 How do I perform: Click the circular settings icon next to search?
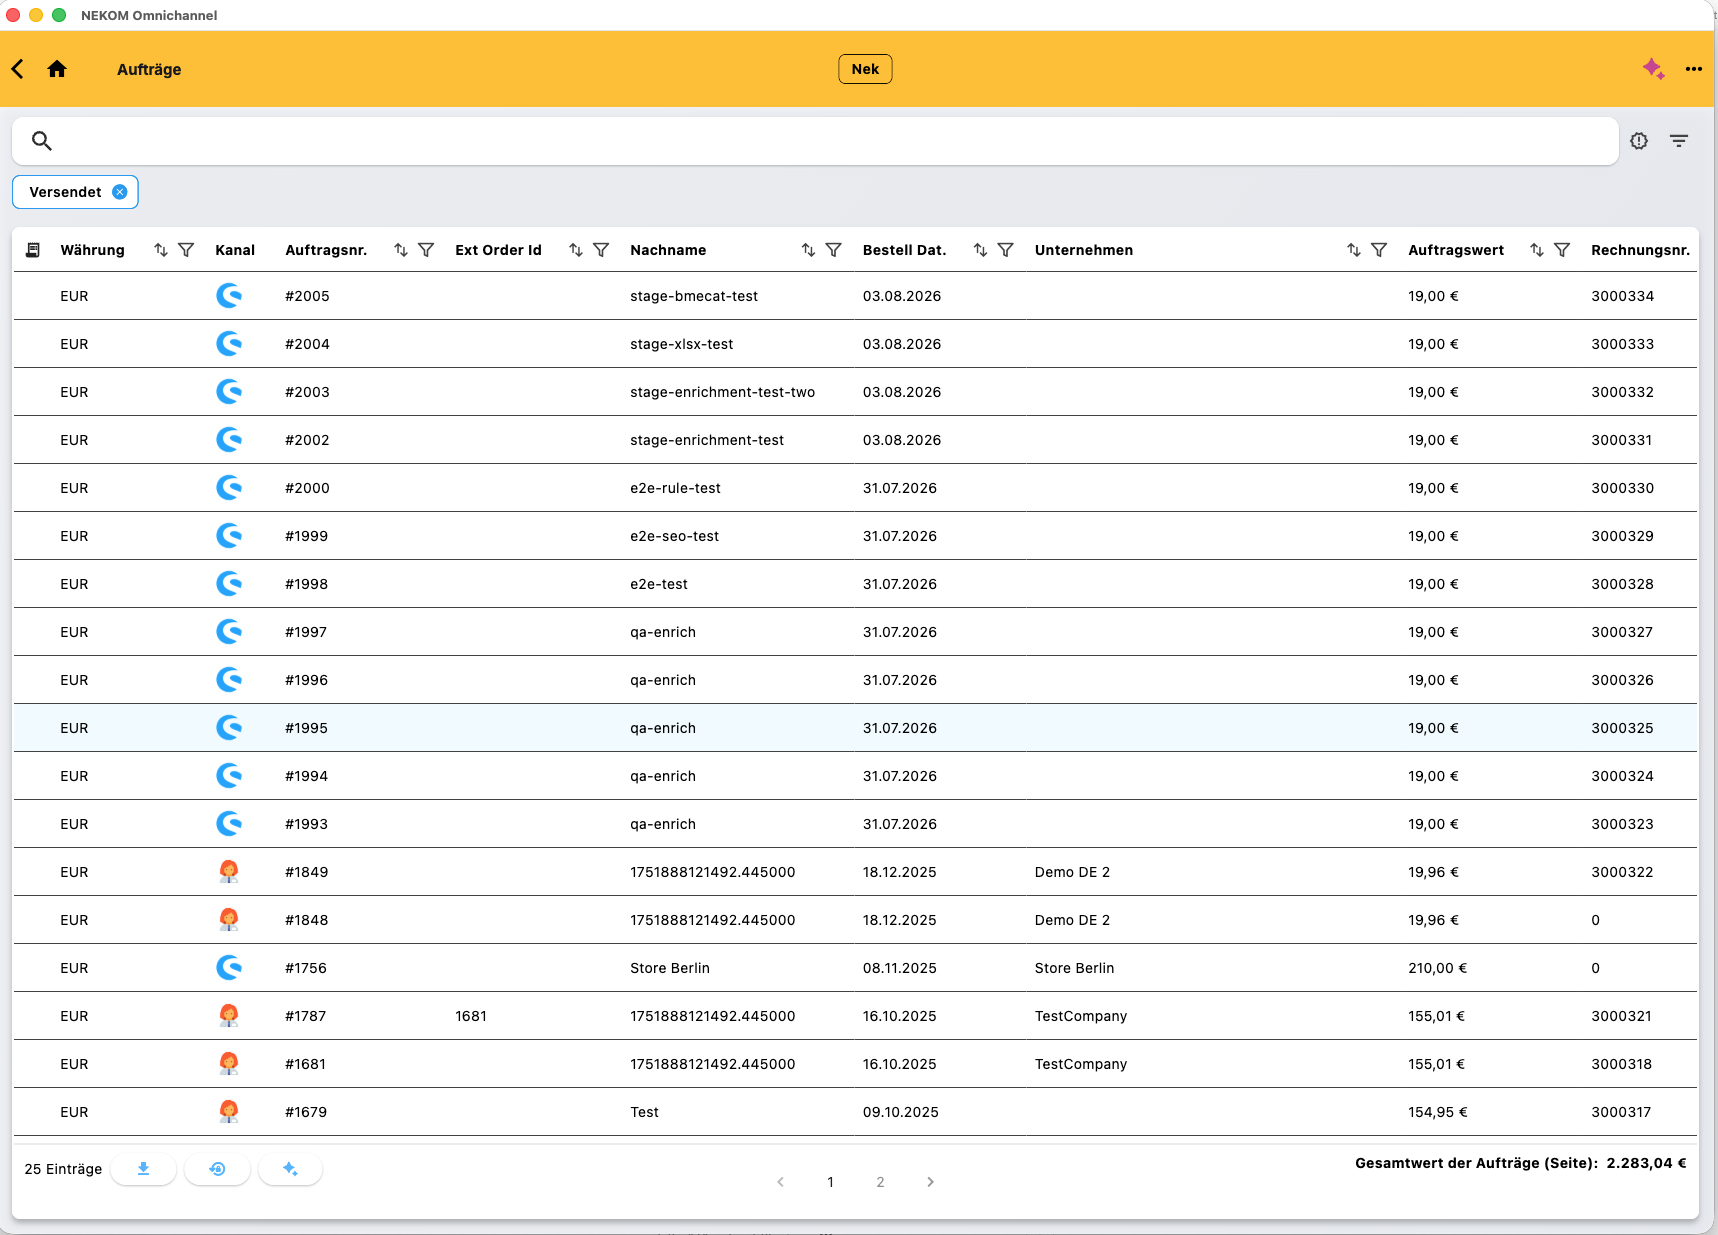coord(1639,141)
